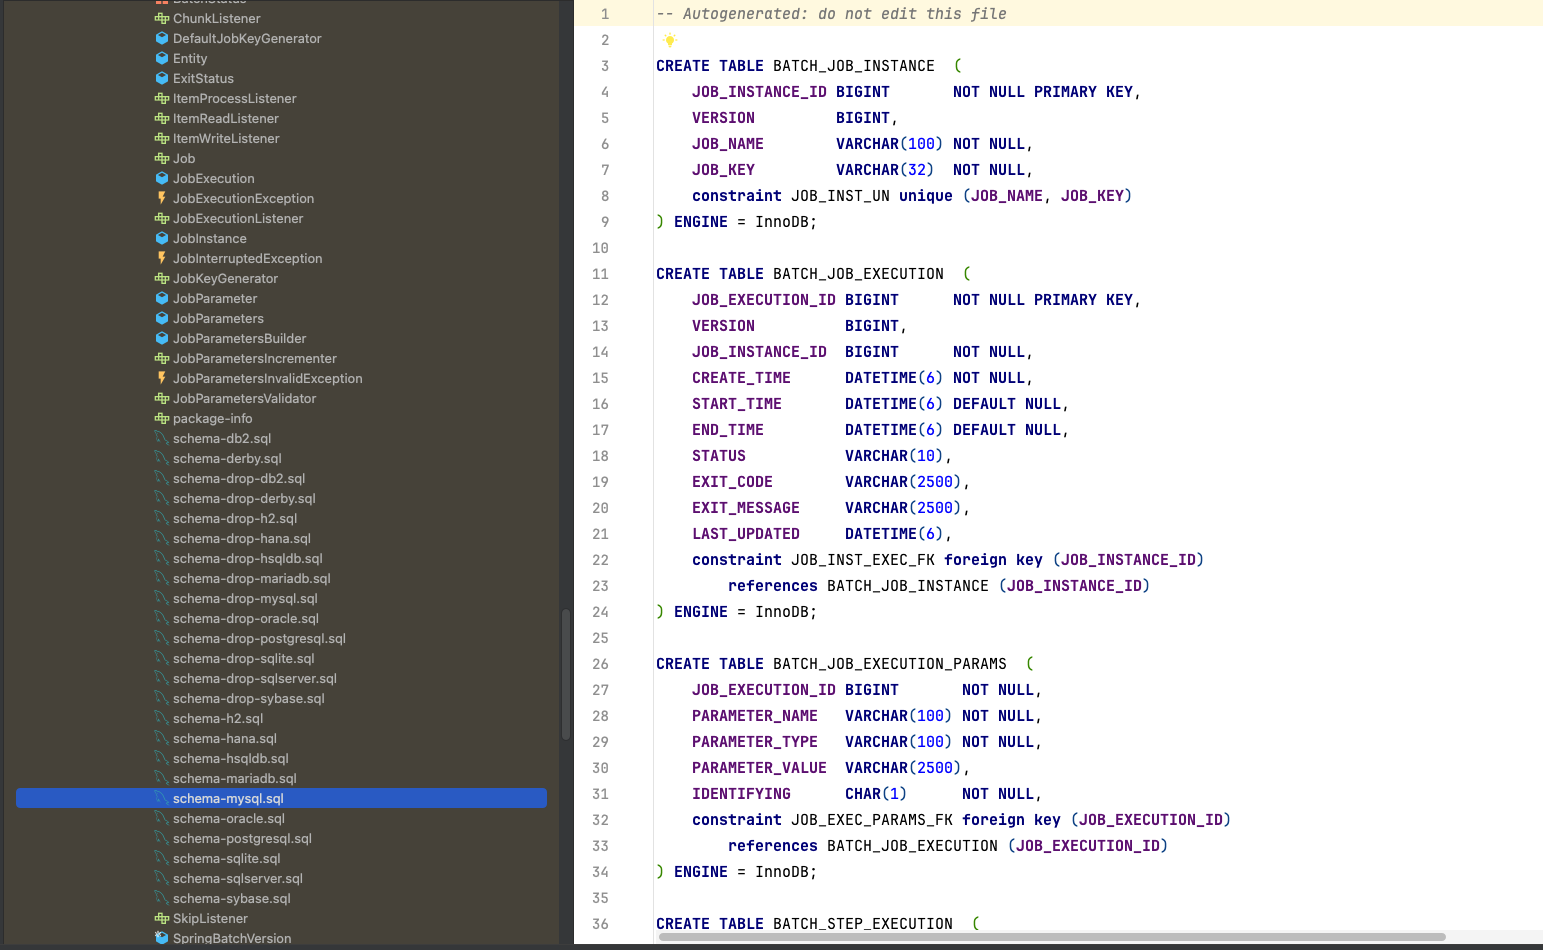The image size is (1543, 950).
Task: Click the JobParameter class icon
Action: point(162,298)
